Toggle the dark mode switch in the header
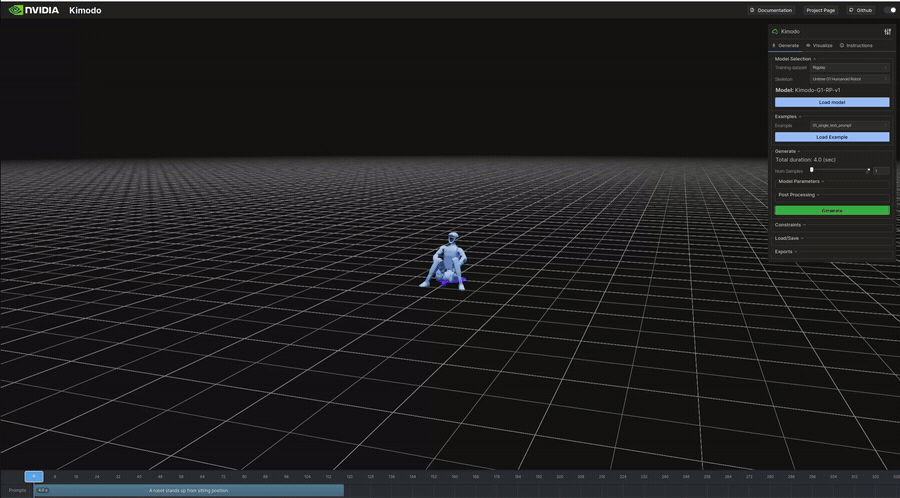This screenshot has height=498, width=900. pyautogui.click(x=890, y=10)
